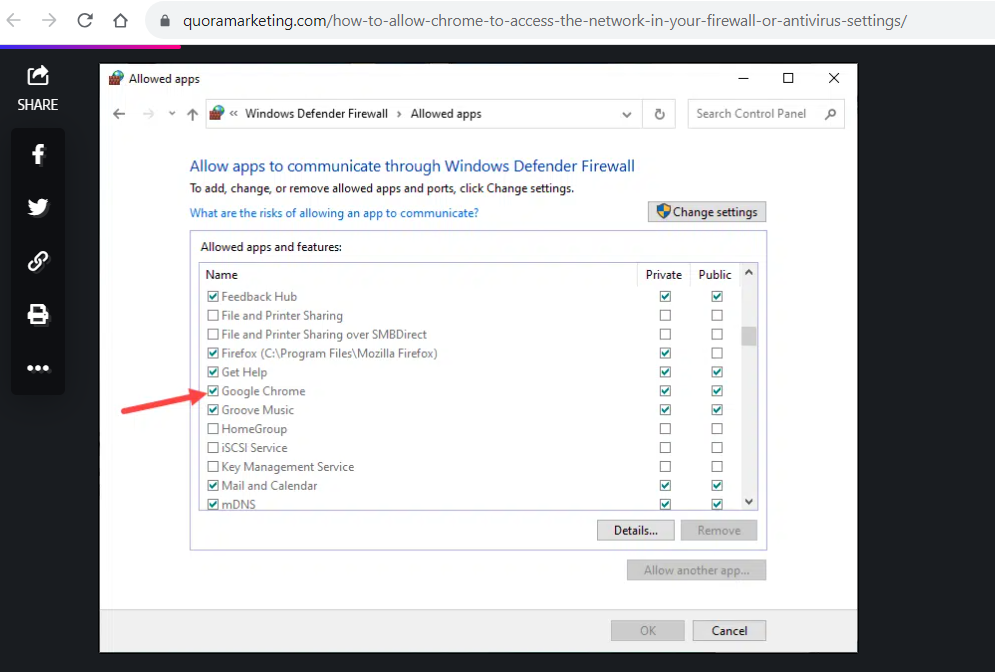Viewport: 995px width, 672px height.
Task: Click Allow another app... button
Action: pos(697,570)
